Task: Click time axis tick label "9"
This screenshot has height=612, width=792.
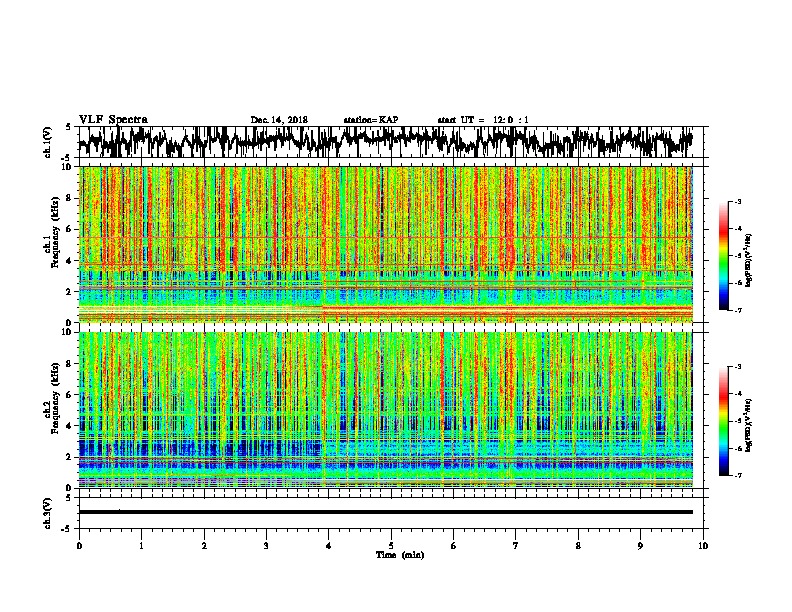Action: (640, 546)
